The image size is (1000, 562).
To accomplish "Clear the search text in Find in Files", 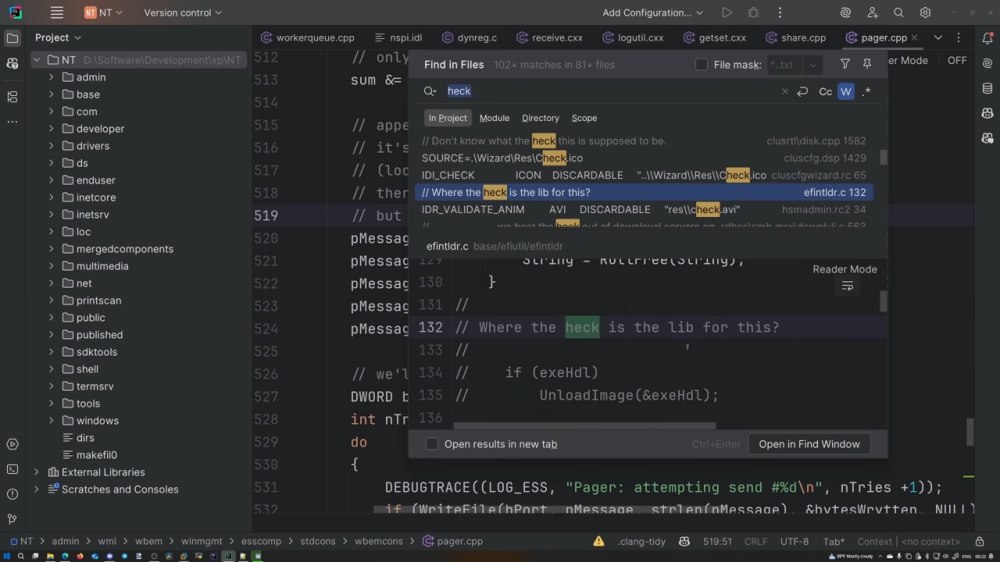I will [784, 91].
